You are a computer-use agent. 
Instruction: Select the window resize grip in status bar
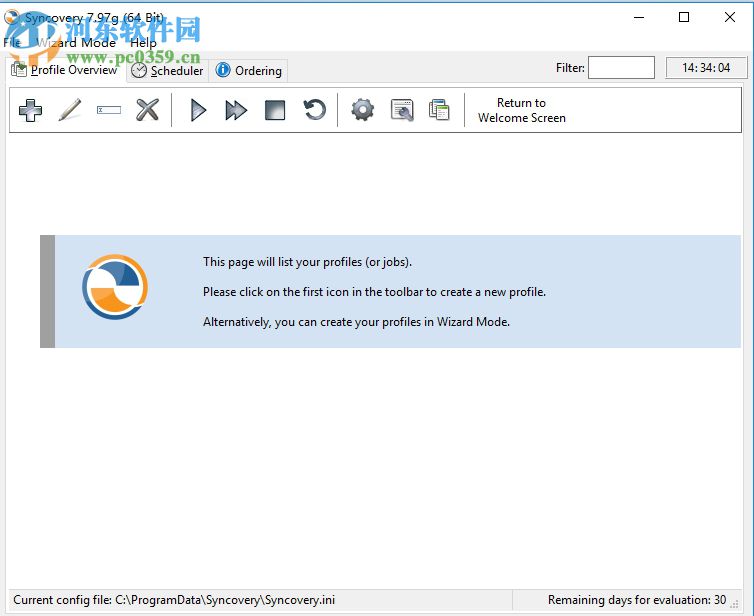[x=735, y=604]
